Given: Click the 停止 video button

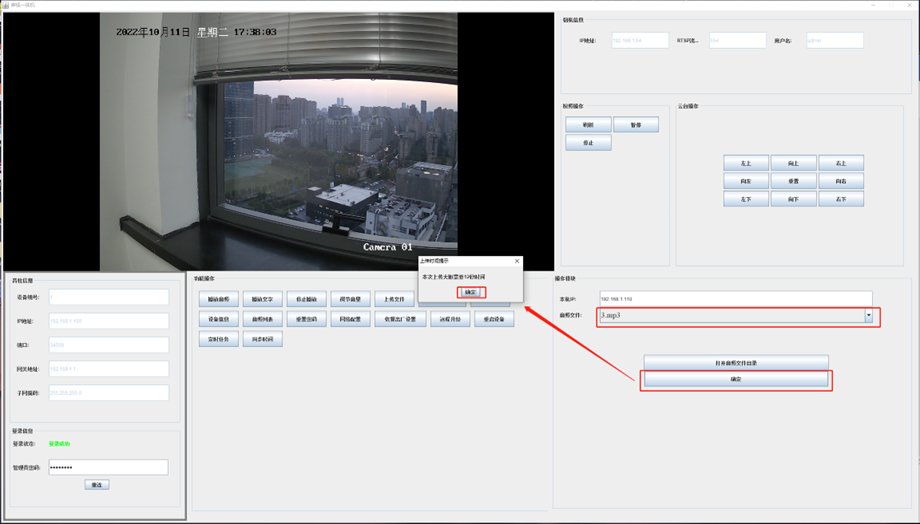Looking at the screenshot, I should coord(587,143).
